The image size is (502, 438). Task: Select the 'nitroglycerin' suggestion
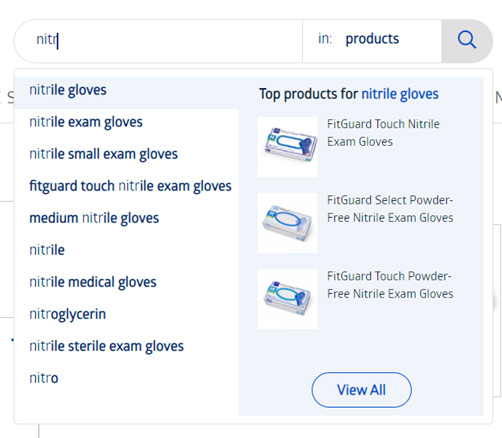[x=127, y=314]
